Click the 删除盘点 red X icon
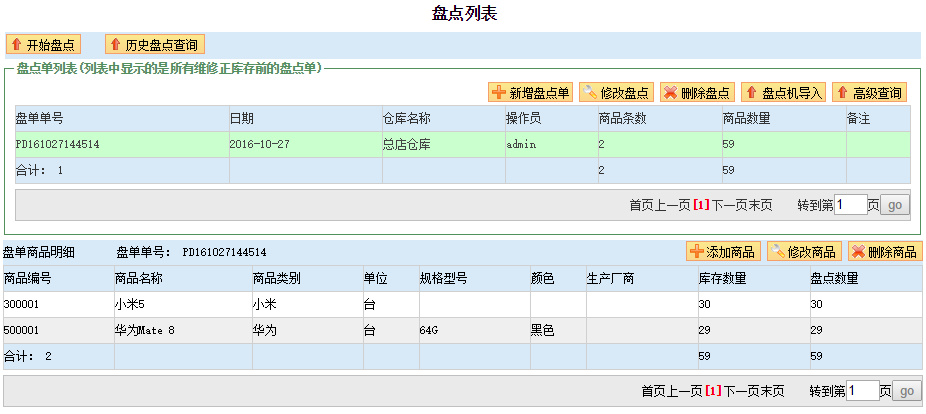 669,93
